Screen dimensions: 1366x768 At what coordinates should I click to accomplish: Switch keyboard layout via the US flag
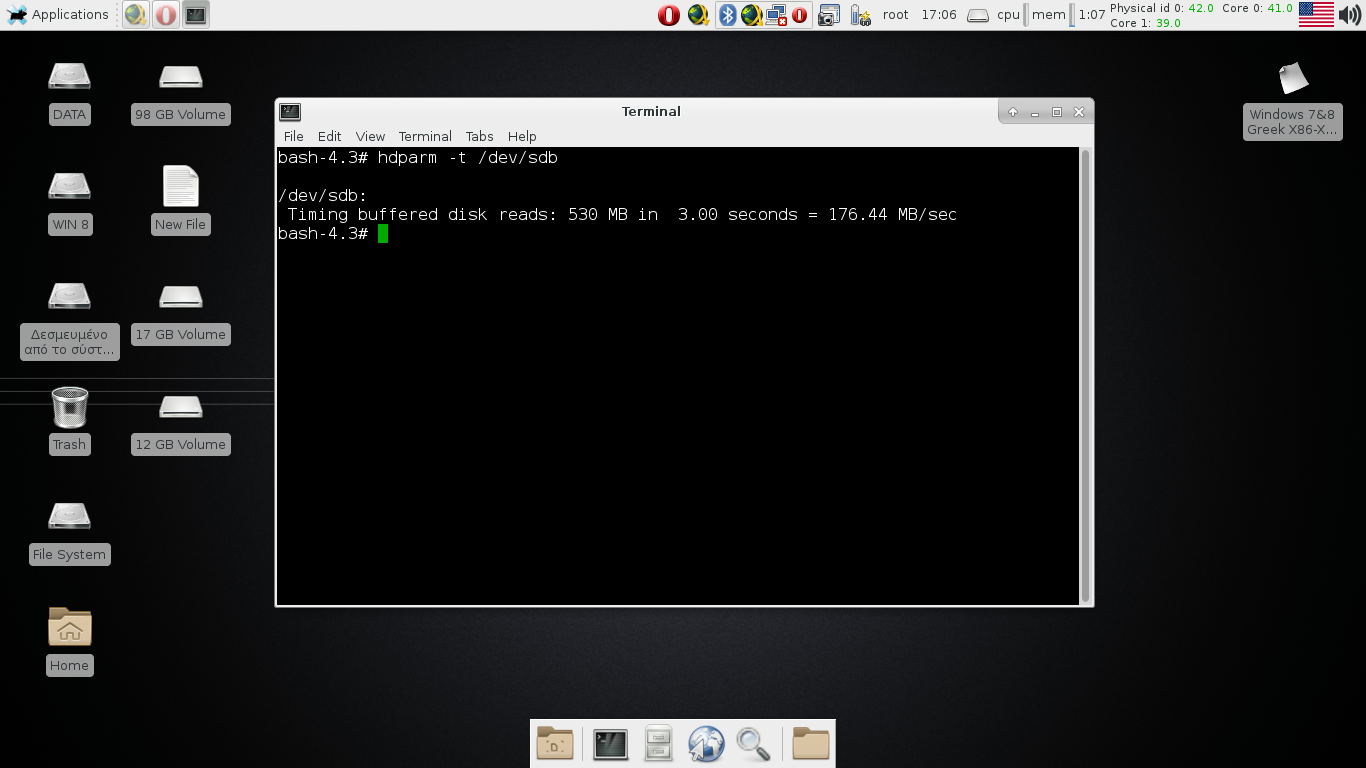pos(1316,15)
